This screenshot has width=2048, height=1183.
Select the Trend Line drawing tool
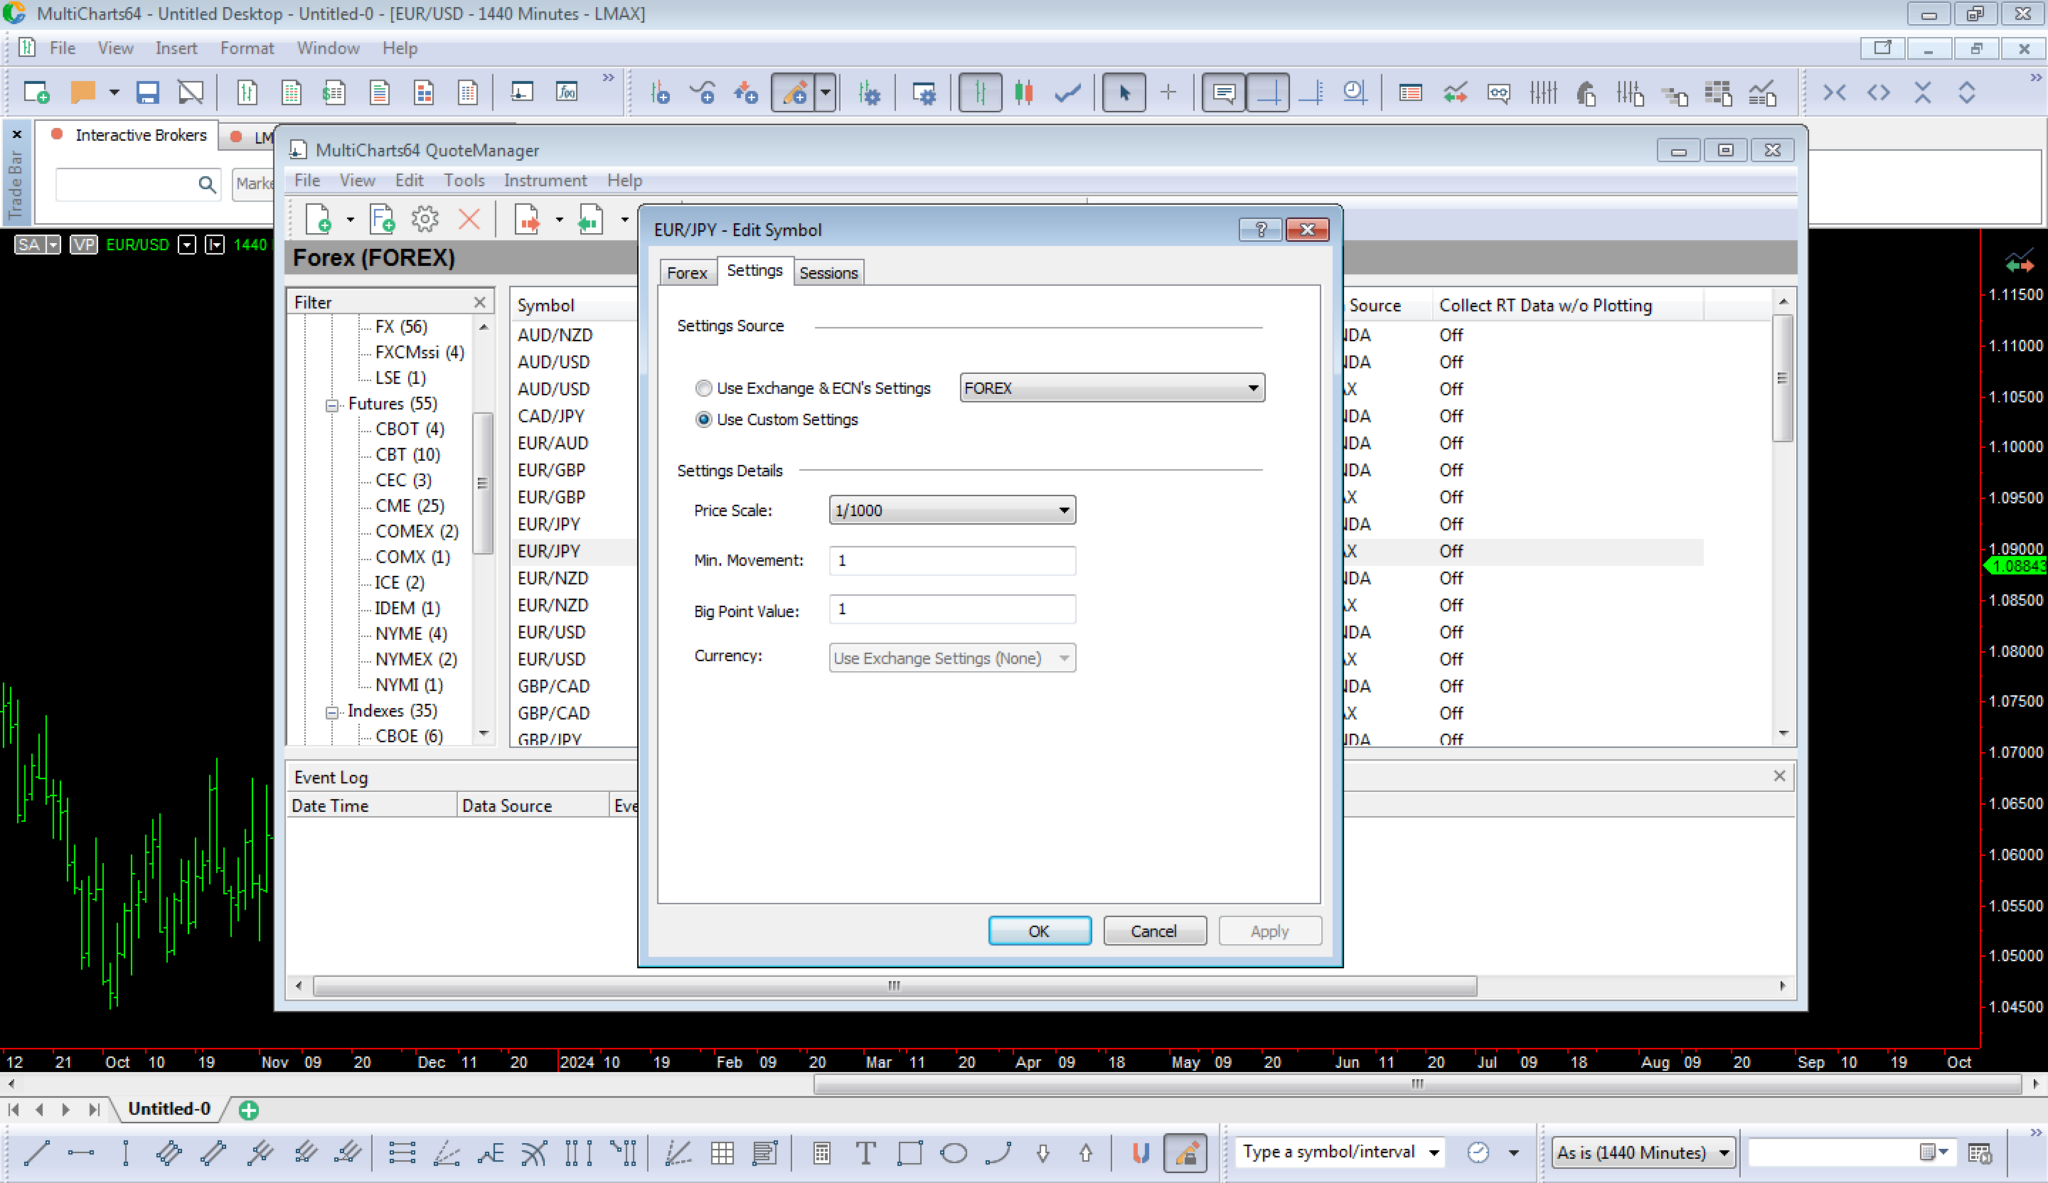pyautogui.click(x=37, y=1153)
